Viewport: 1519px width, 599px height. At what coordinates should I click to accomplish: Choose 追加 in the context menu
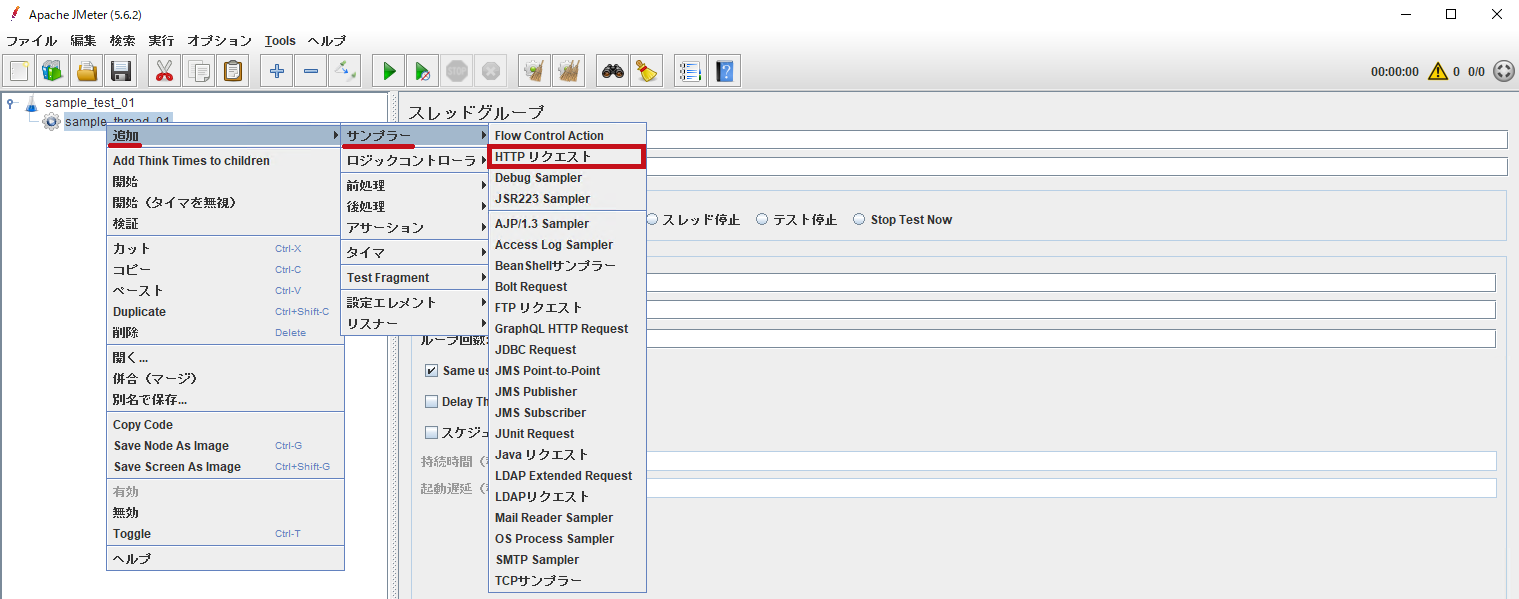click(225, 135)
